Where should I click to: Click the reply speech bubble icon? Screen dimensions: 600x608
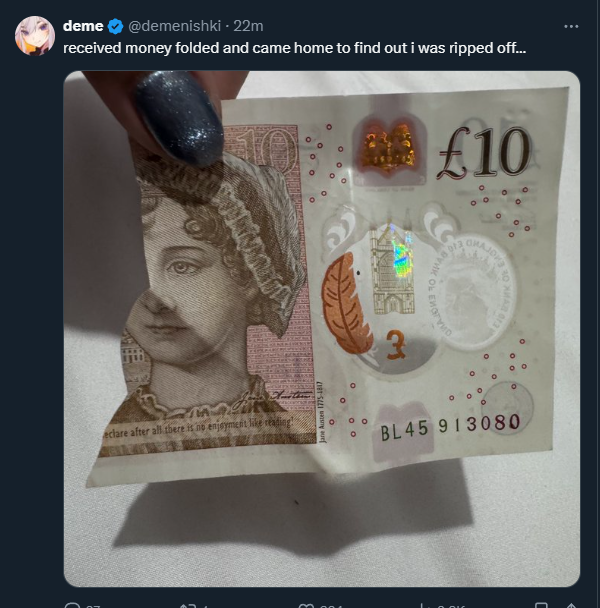coord(72,605)
